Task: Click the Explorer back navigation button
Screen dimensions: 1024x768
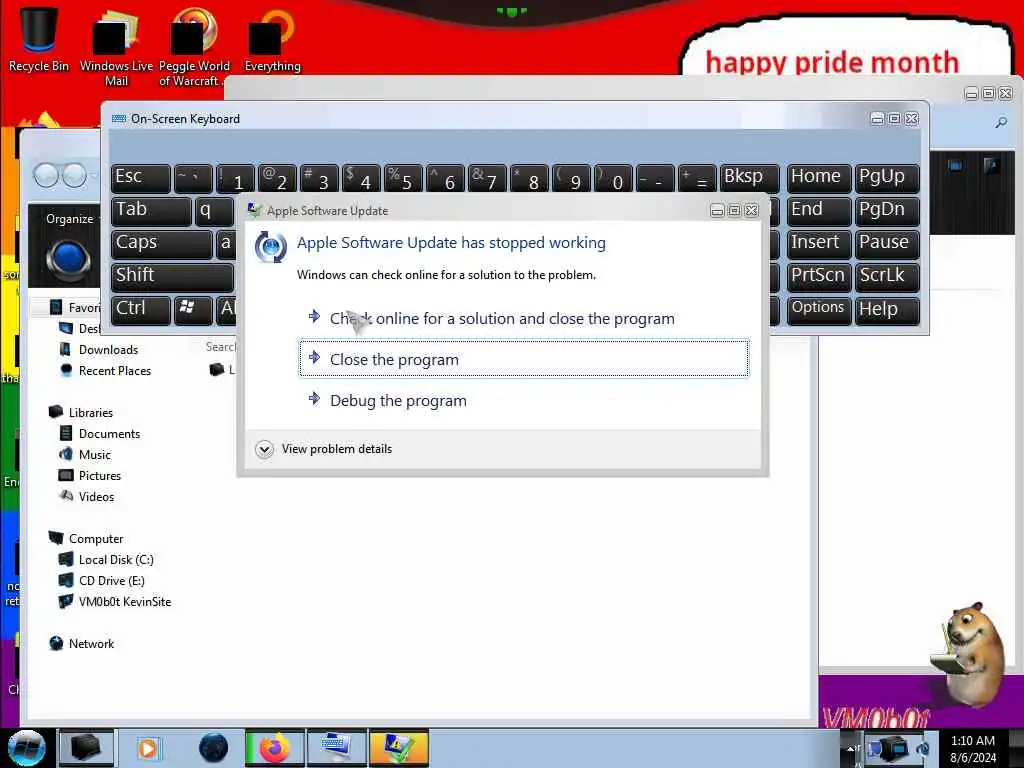Action: (46, 175)
